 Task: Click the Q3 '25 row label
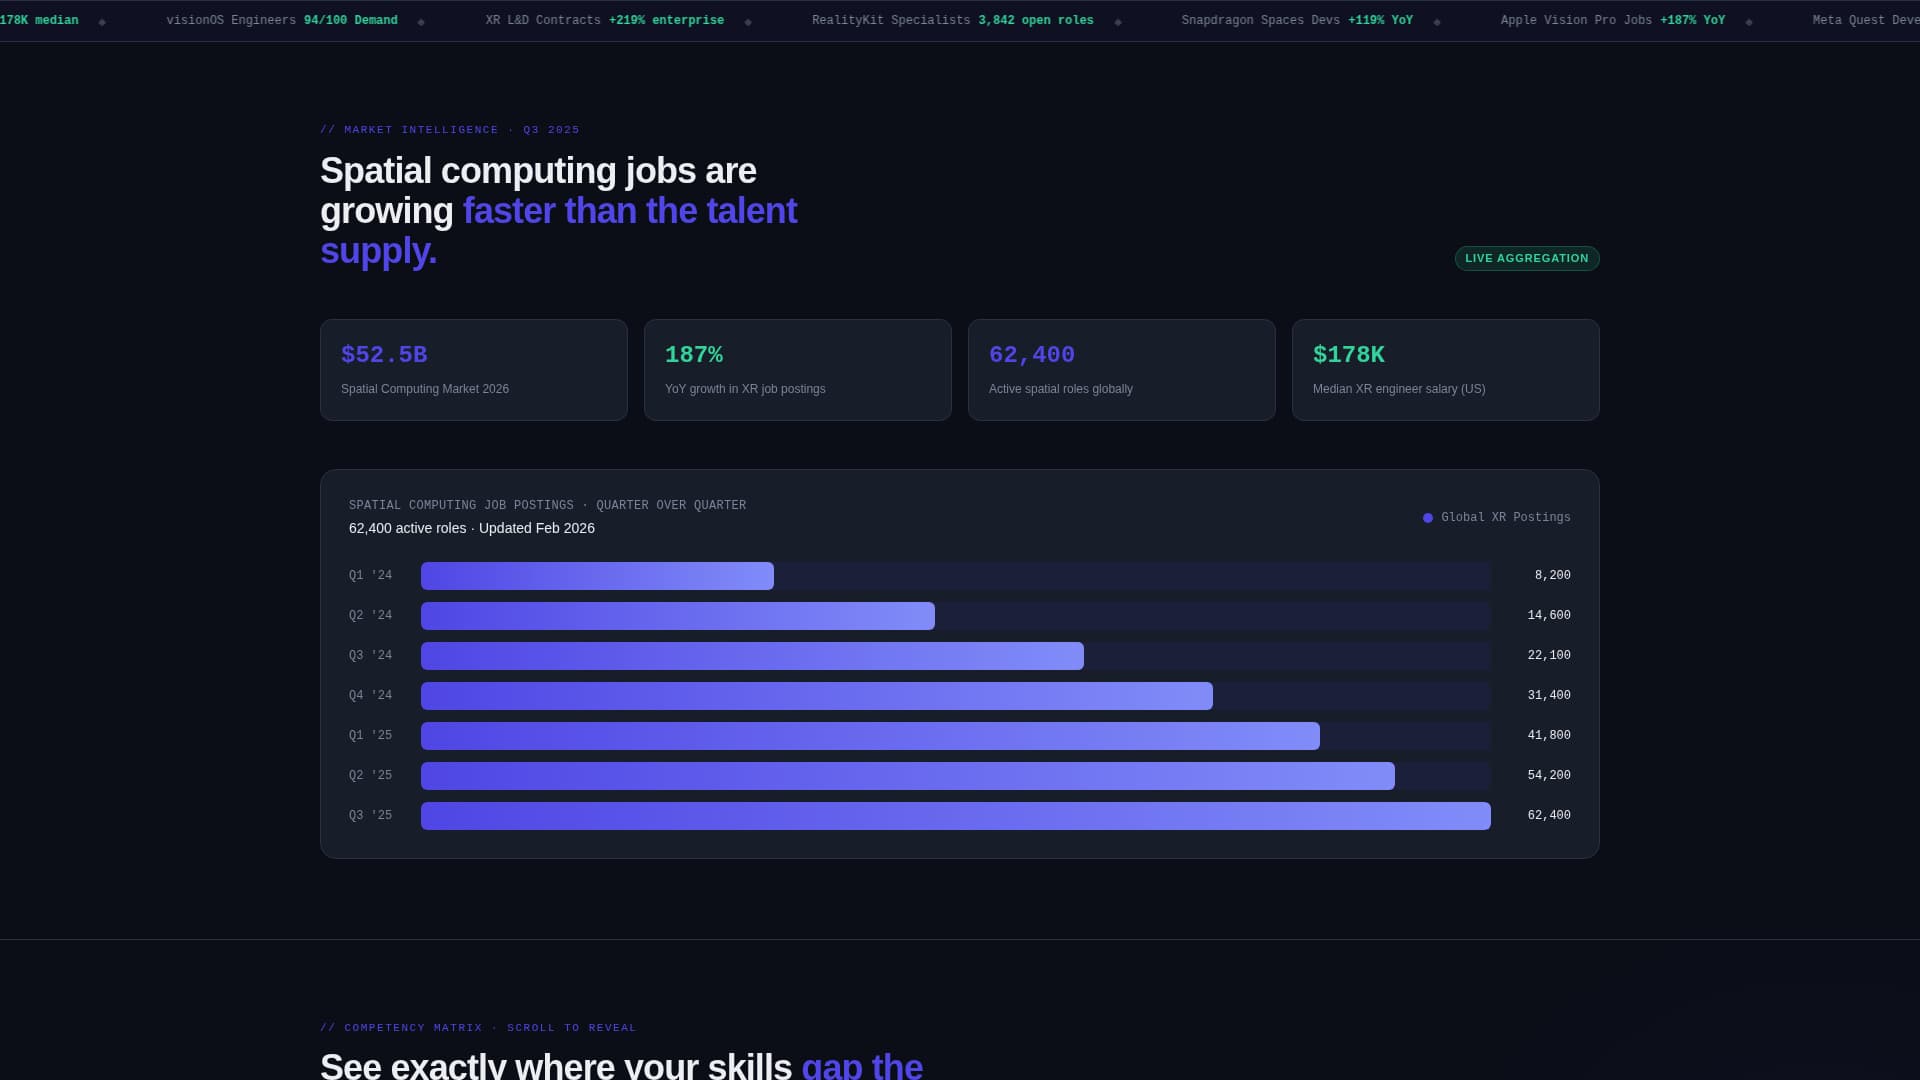[370, 815]
